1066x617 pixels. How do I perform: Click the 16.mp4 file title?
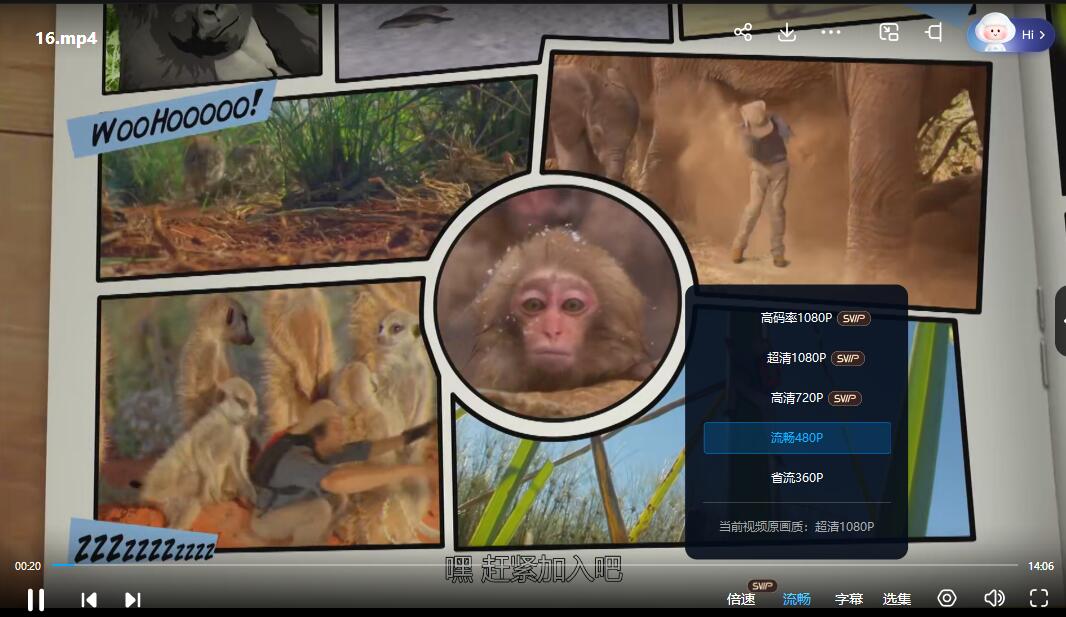[66, 38]
